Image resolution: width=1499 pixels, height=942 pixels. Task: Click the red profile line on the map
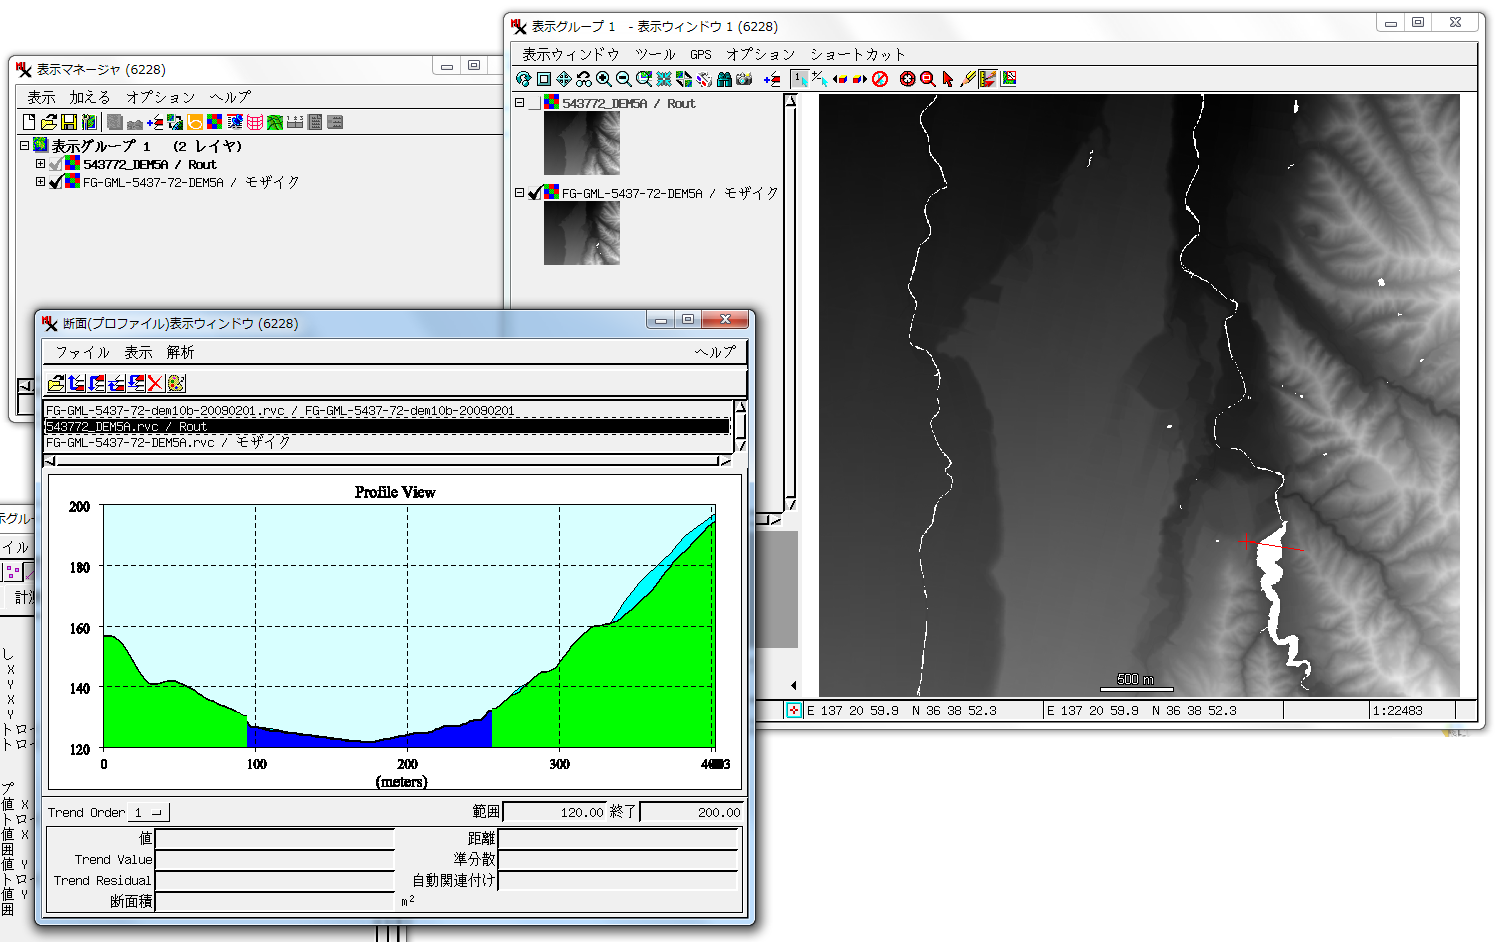1275,546
